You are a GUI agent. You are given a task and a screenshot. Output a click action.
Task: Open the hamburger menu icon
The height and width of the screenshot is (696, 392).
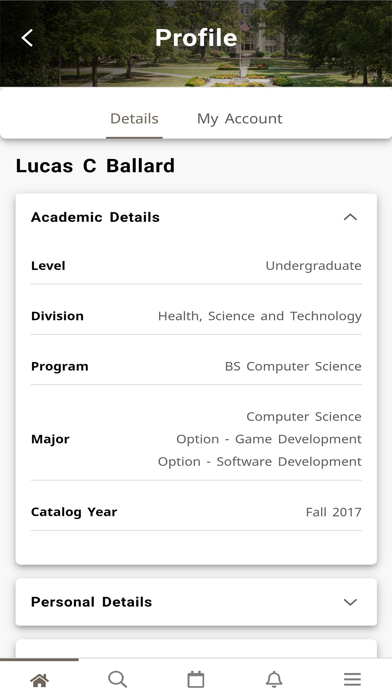(352, 680)
